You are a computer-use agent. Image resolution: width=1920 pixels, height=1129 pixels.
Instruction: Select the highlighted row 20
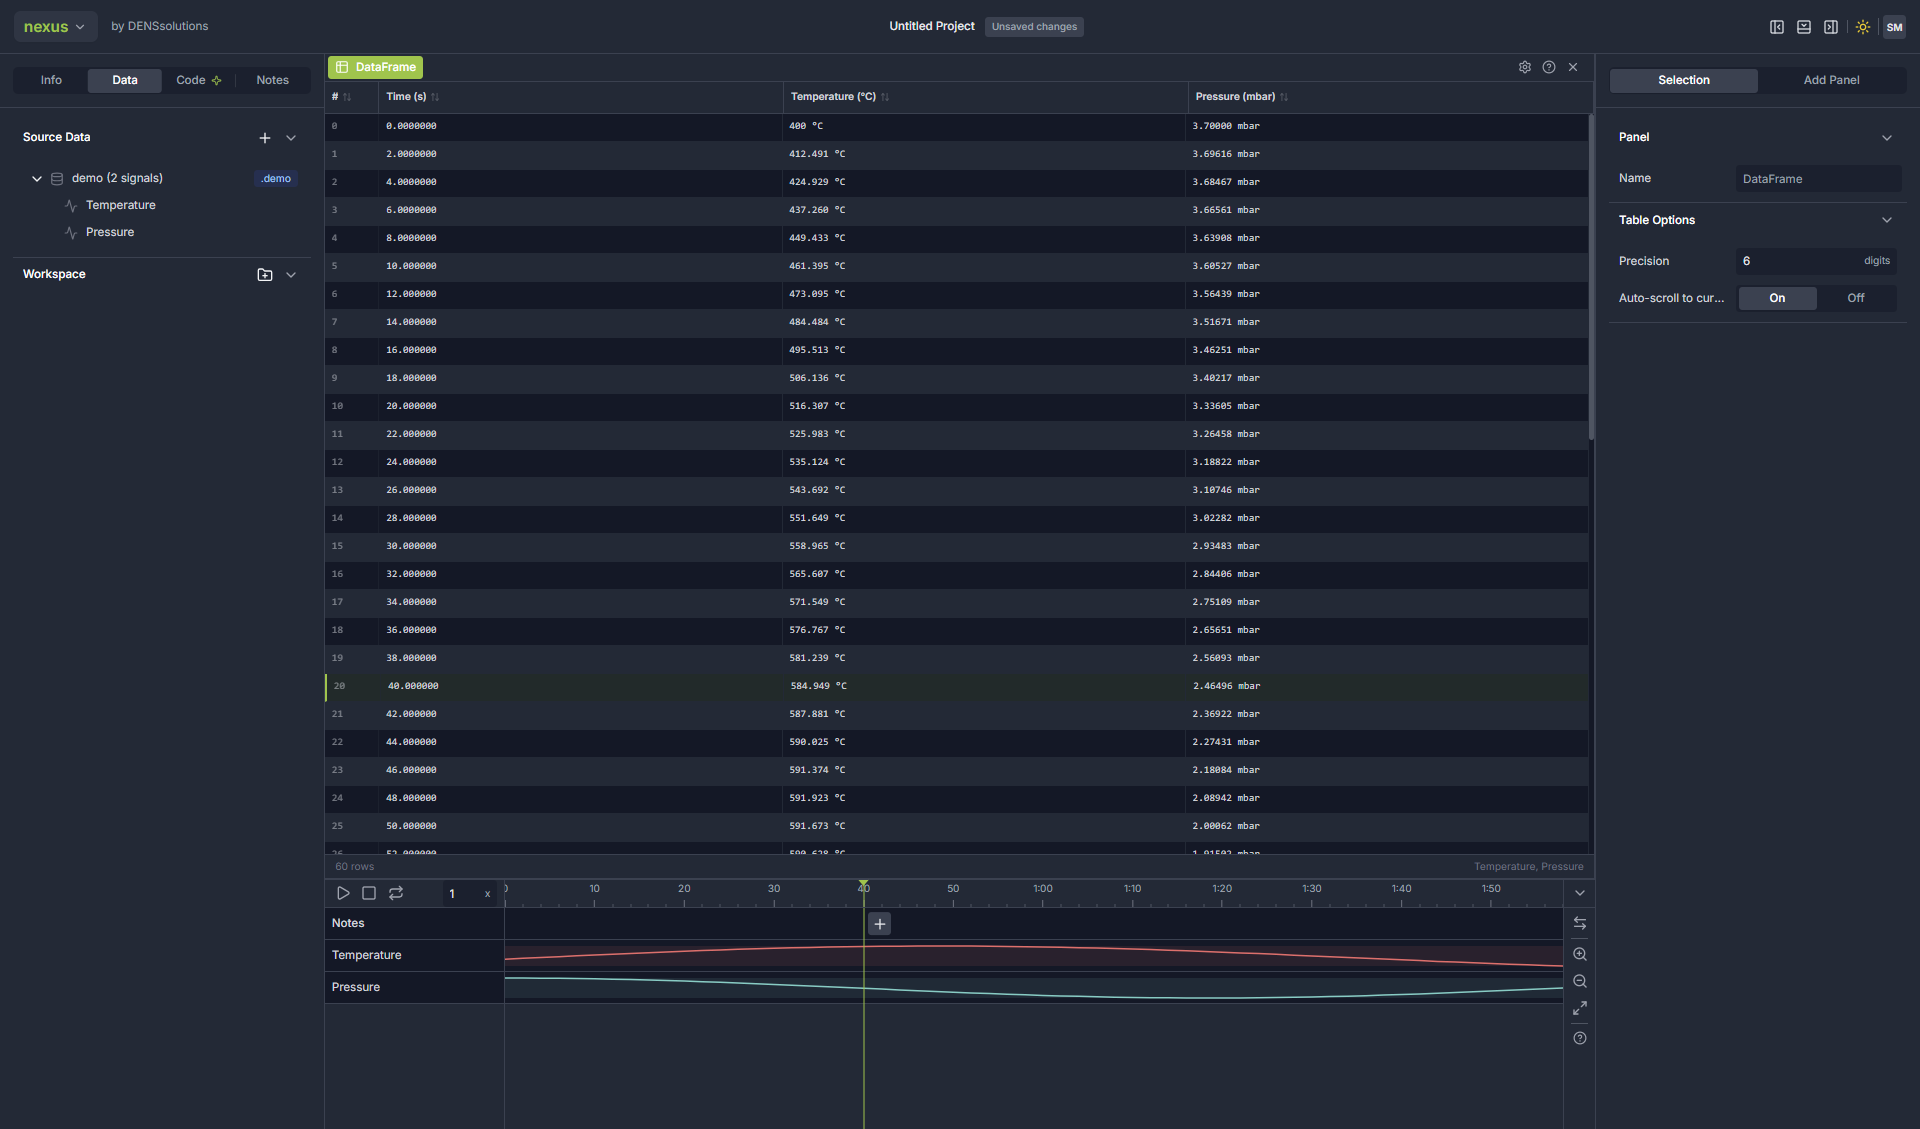(957, 686)
